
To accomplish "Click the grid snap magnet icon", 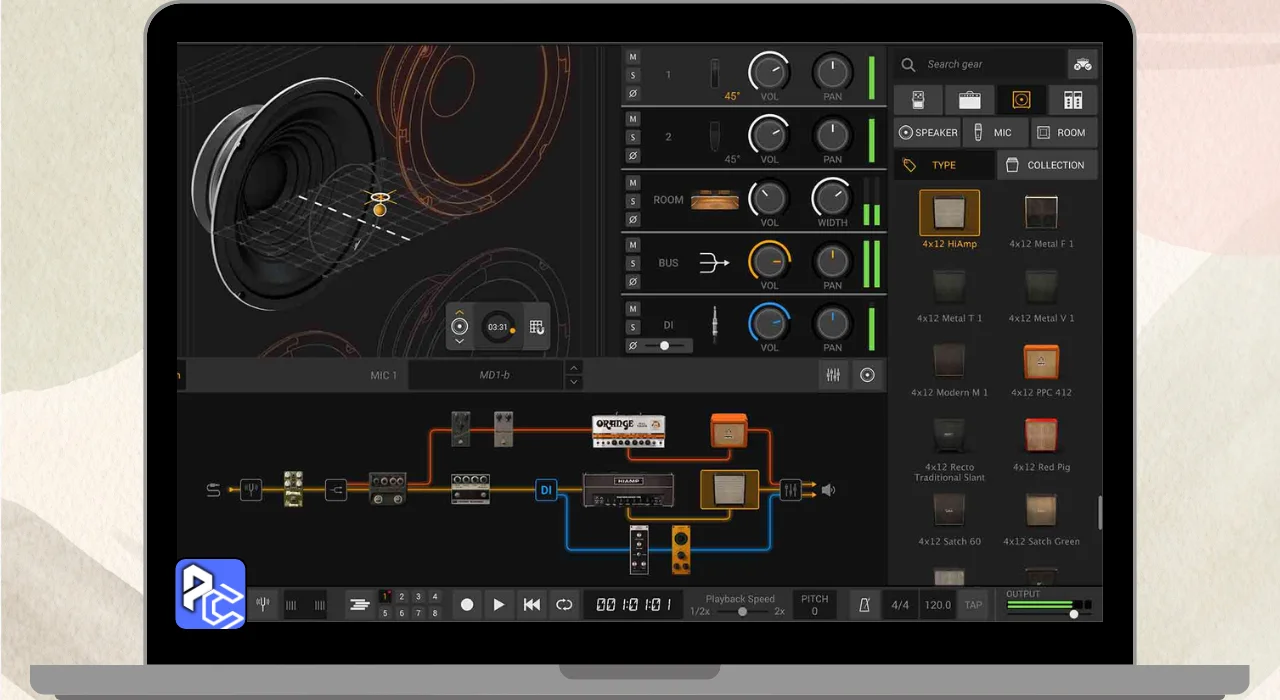I will 537,327.
